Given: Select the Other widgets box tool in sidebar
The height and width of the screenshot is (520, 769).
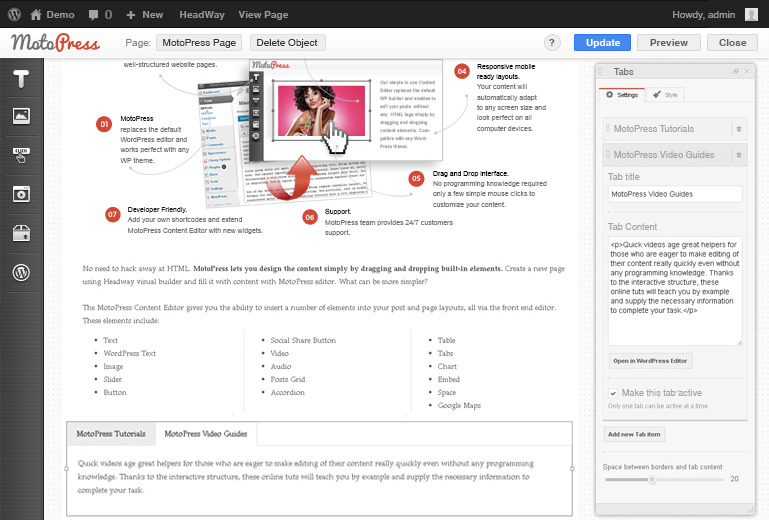Looking at the screenshot, I should click(x=21, y=234).
